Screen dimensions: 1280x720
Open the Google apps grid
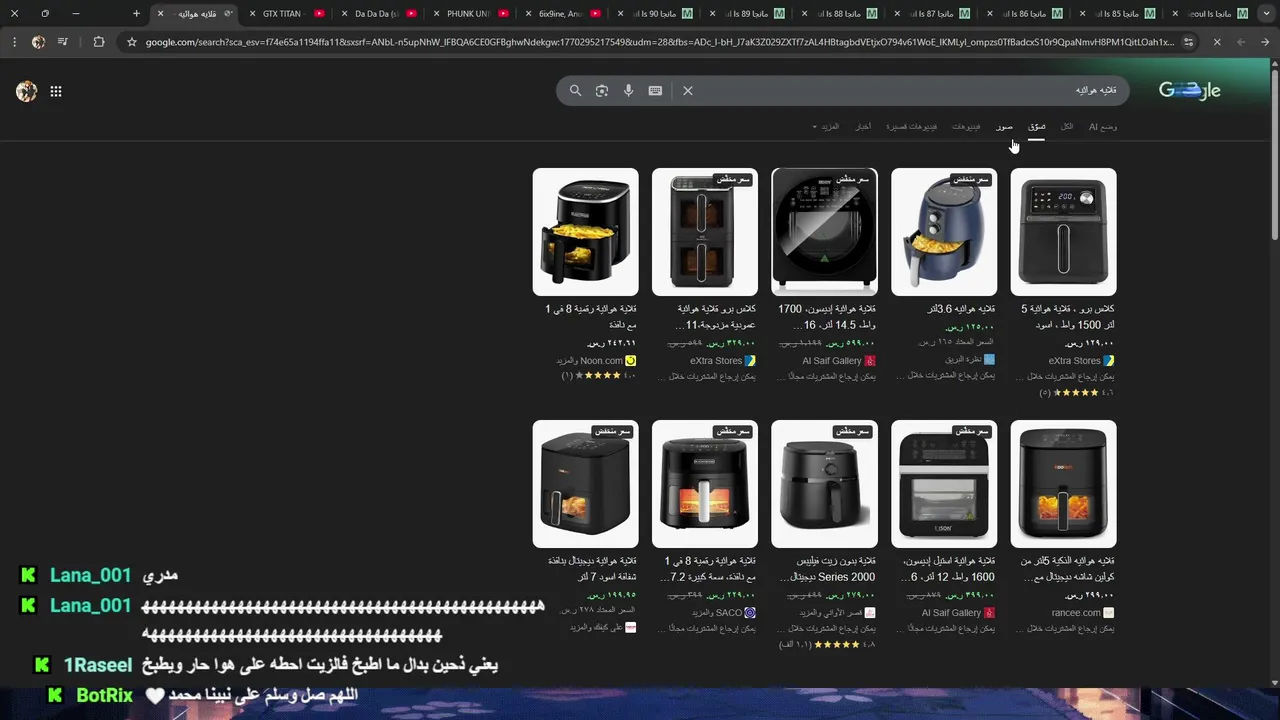tap(56, 91)
